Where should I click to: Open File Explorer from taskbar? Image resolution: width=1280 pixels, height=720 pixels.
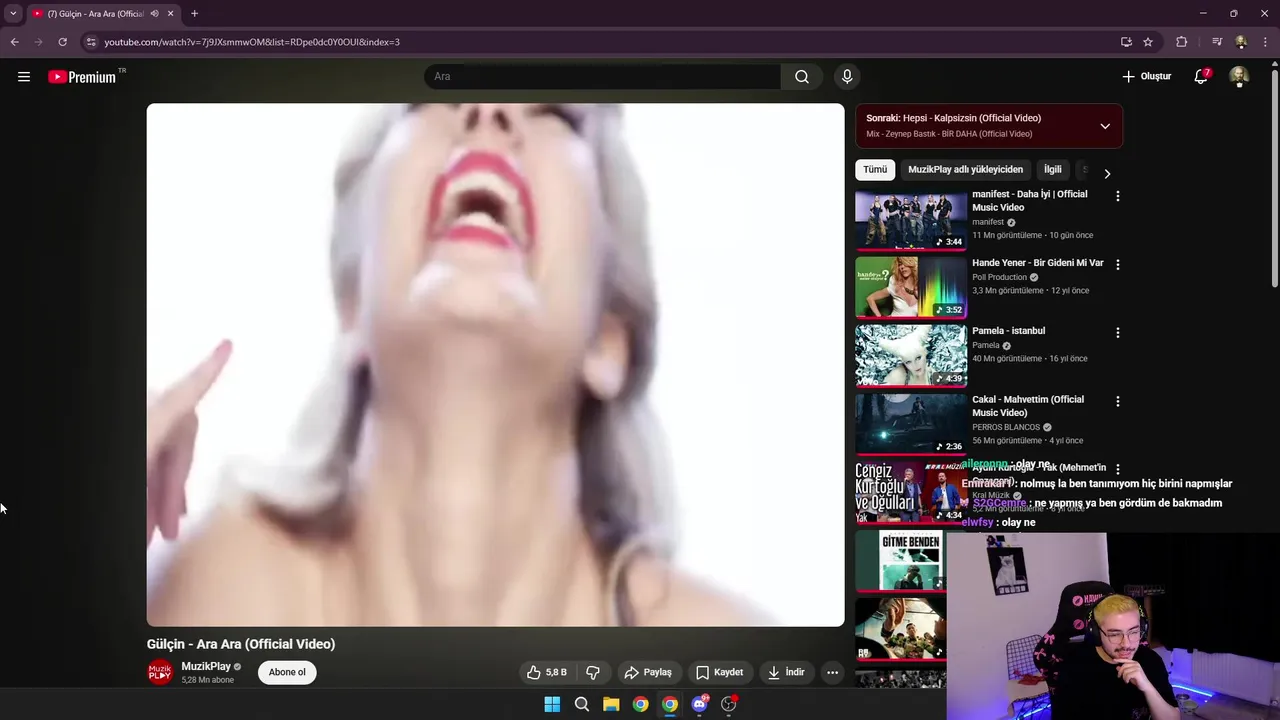click(611, 704)
